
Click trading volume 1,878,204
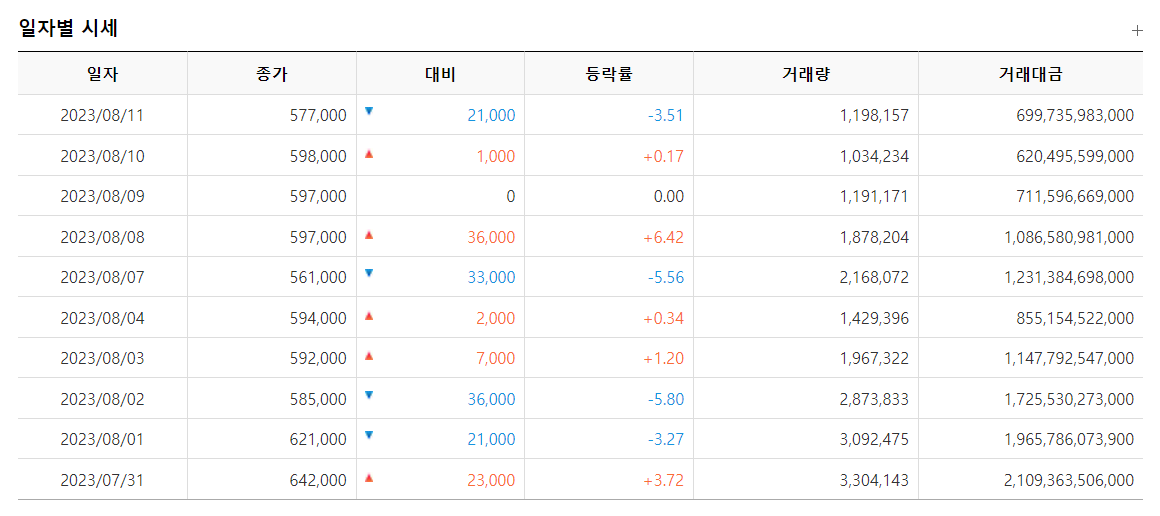point(875,238)
